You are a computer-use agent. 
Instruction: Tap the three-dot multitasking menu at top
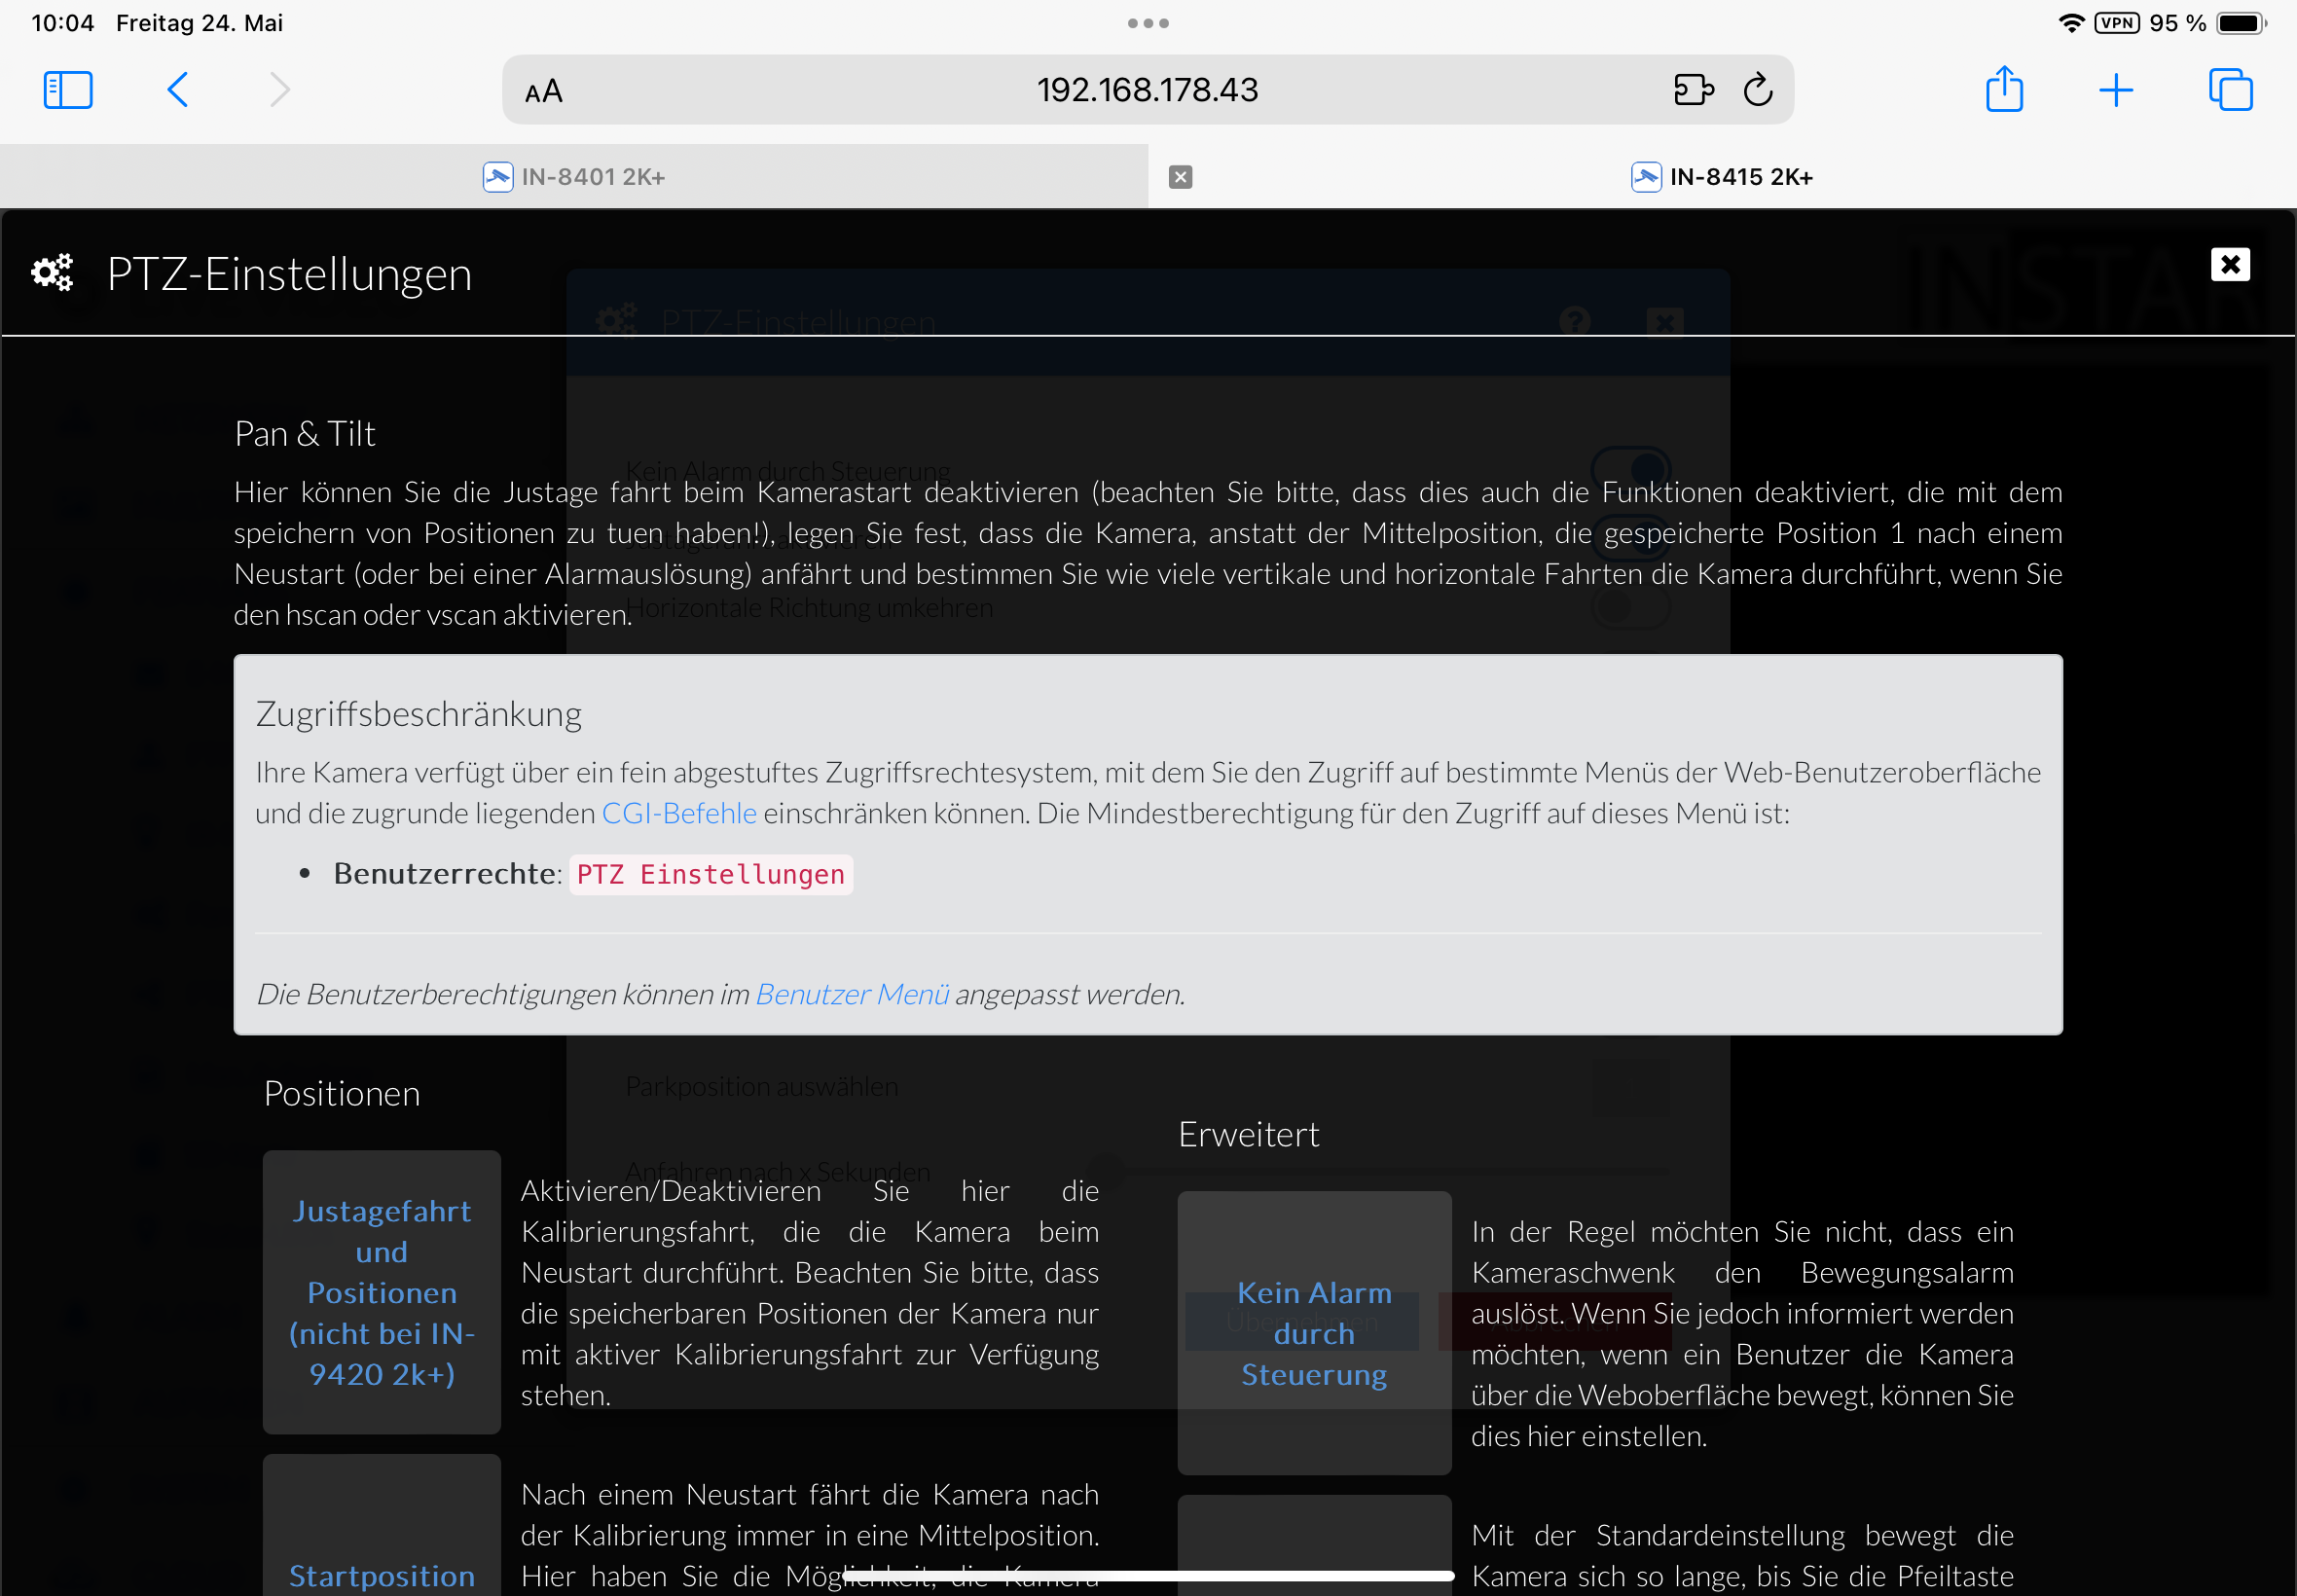click(x=1148, y=23)
